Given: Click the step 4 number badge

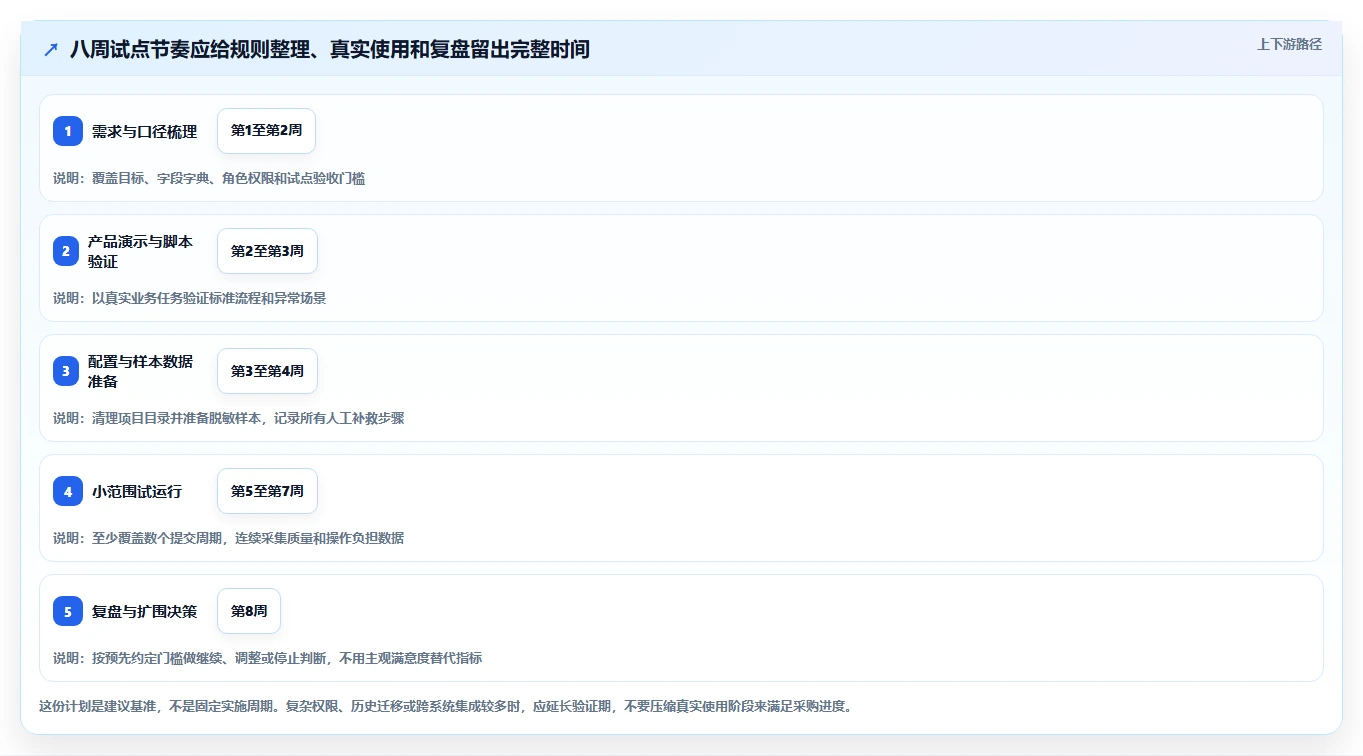Looking at the screenshot, I should point(68,491).
